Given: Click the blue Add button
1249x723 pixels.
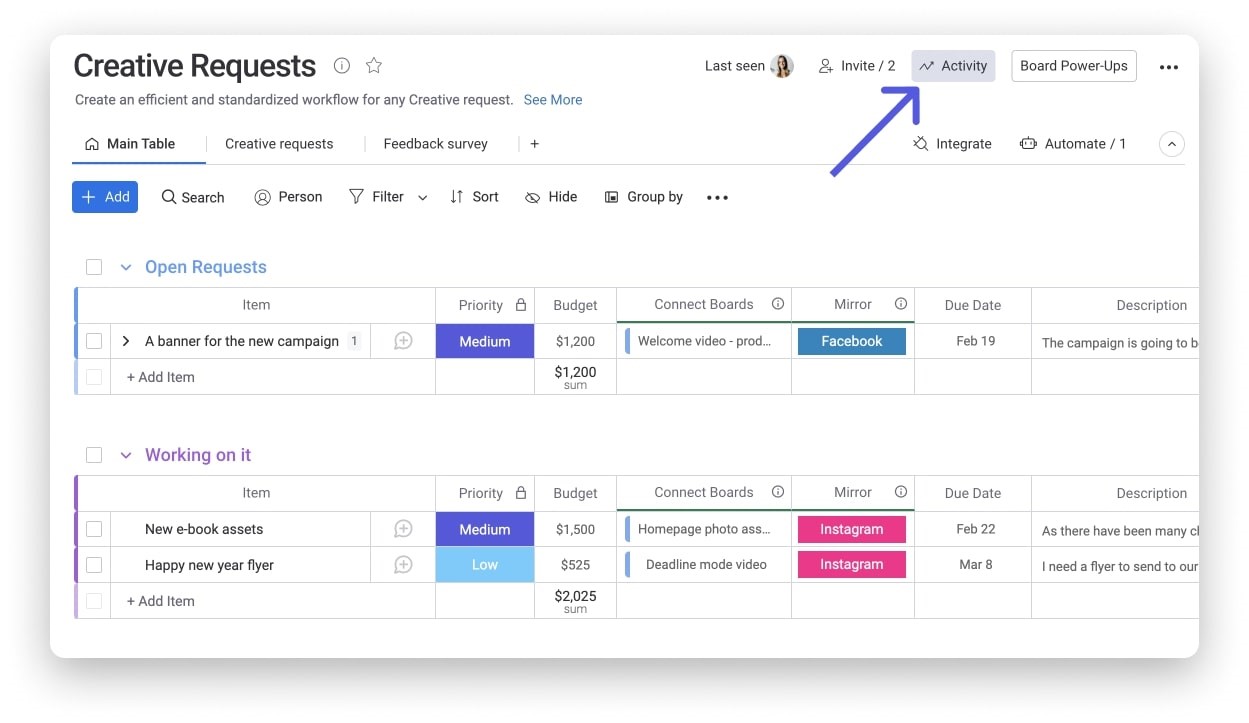Looking at the screenshot, I should [x=105, y=197].
